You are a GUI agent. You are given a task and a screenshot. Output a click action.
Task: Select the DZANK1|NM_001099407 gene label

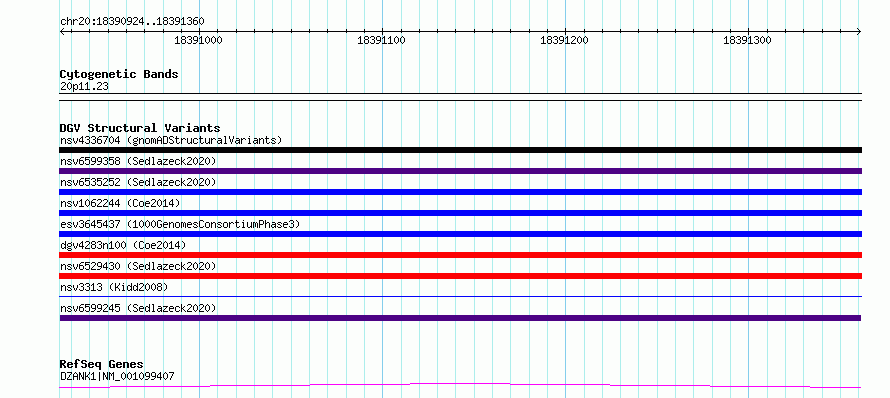pyautogui.click(x=117, y=376)
